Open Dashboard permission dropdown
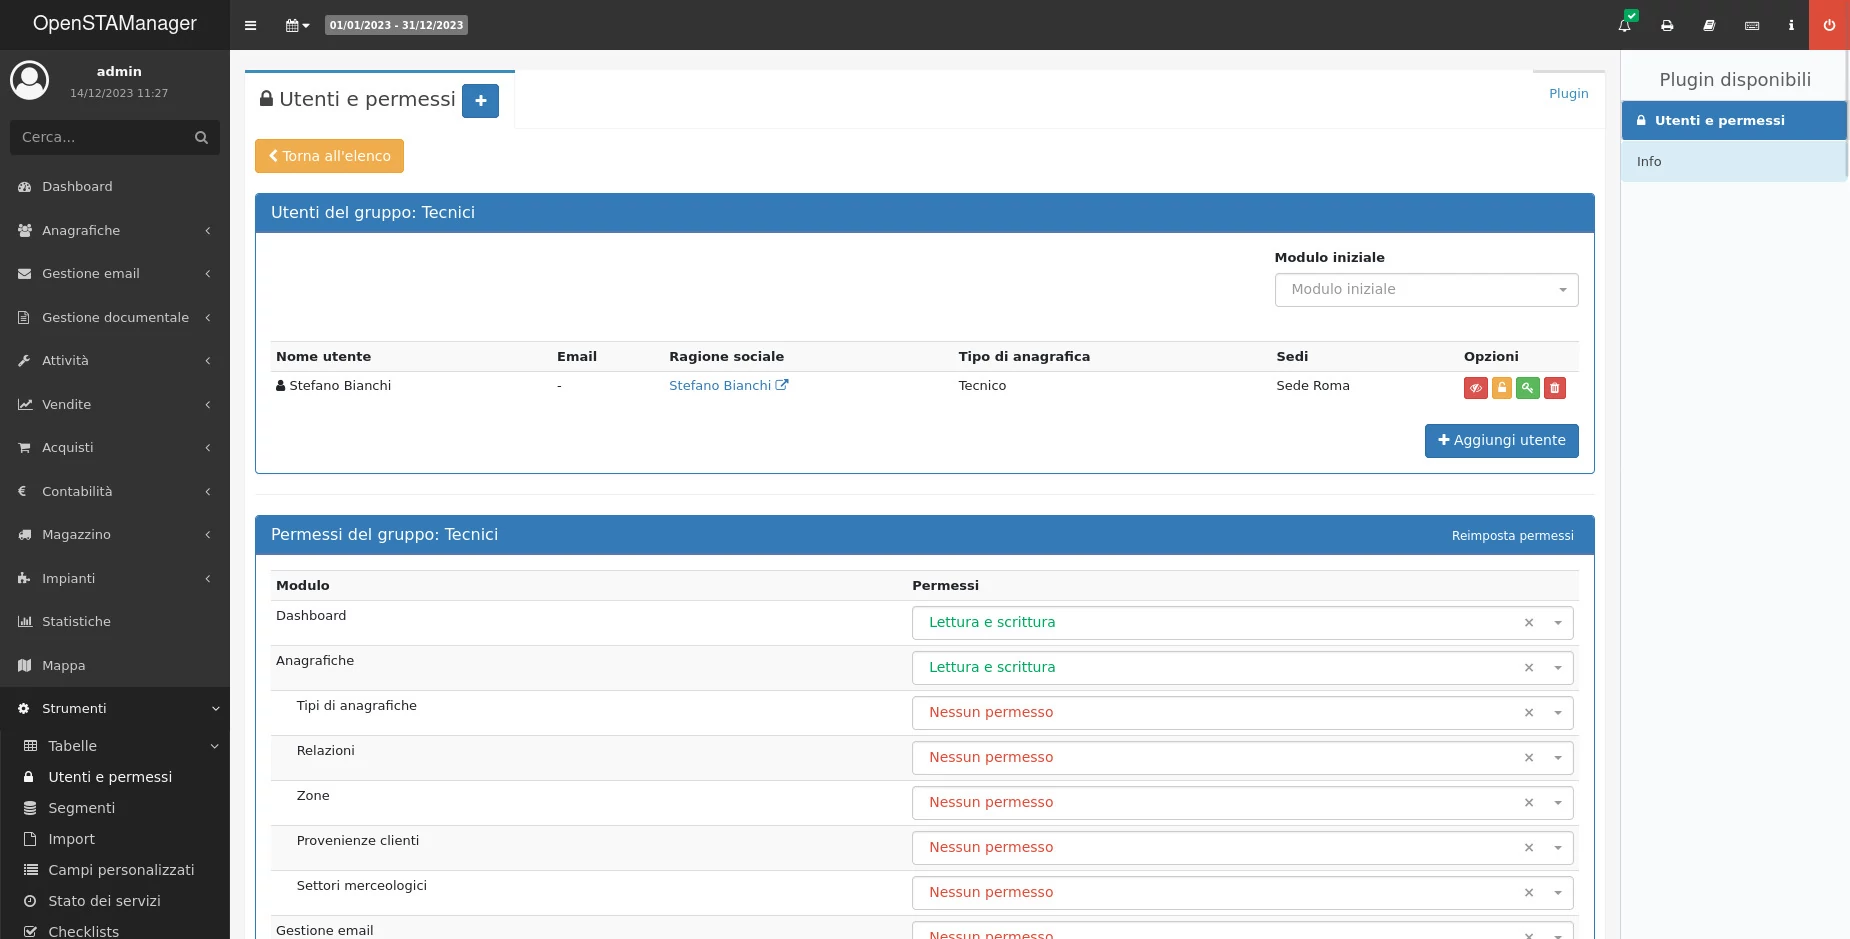Viewport: 1850px width, 939px height. tap(1242, 623)
